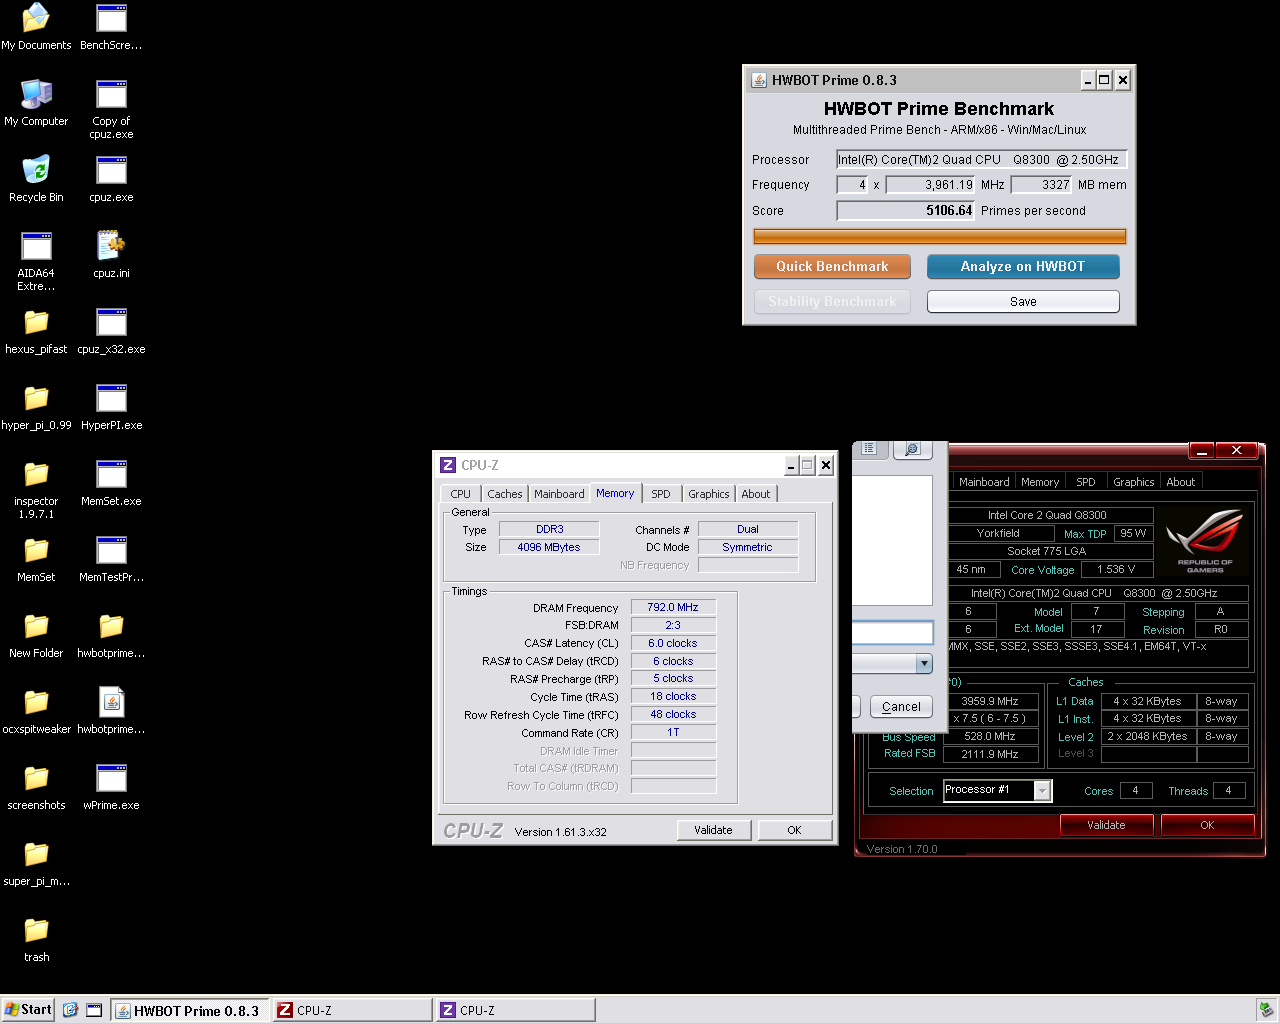Click Show Desktop quick launch icon
This screenshot has width=1280, height=1024.
[x=94, y=1010]
